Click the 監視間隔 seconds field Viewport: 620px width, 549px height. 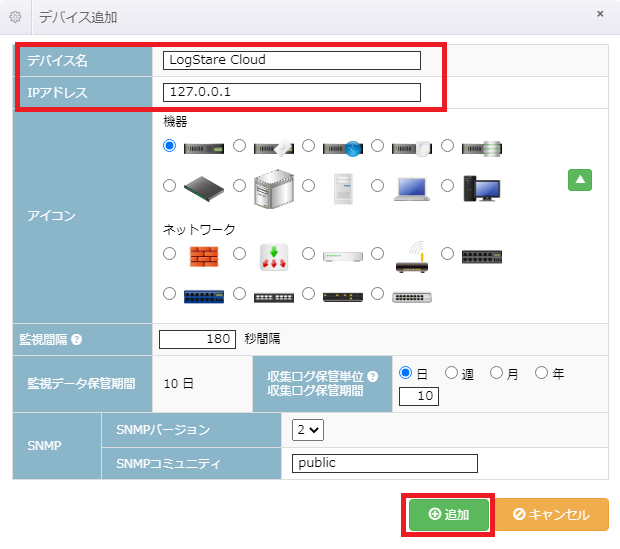[197, 339]
